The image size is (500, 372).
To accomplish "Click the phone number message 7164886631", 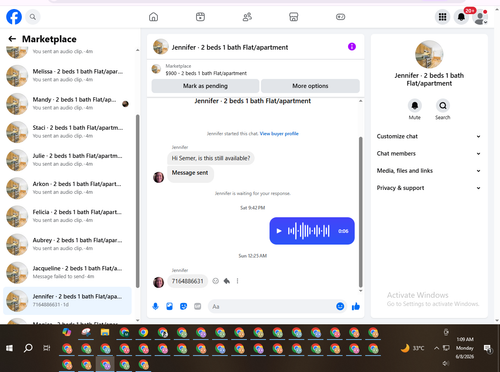I will pos(187,281).
